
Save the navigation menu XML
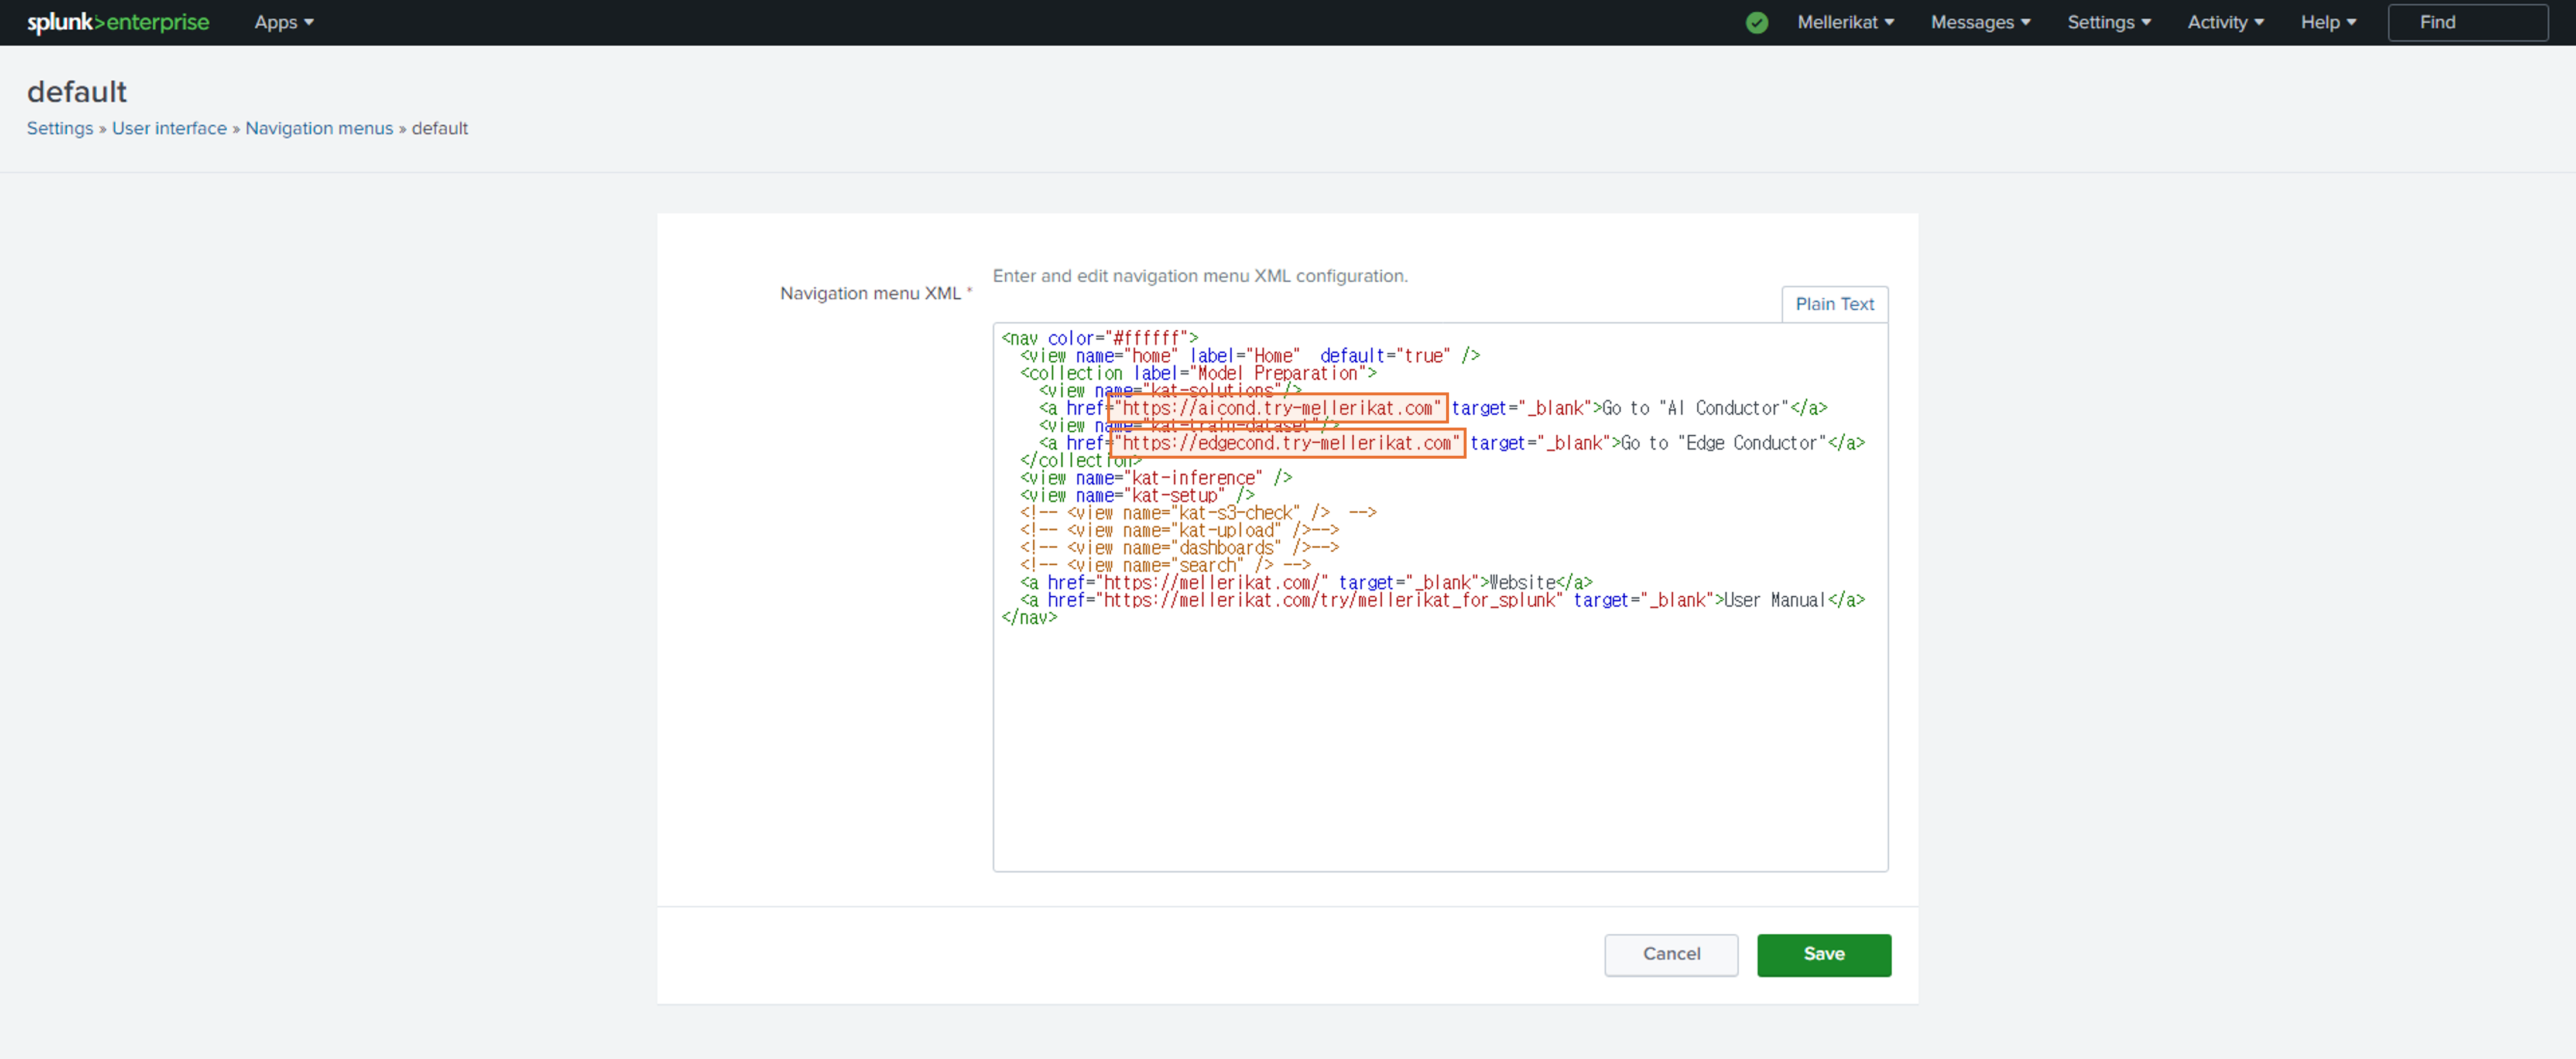tap(1823, 954)
